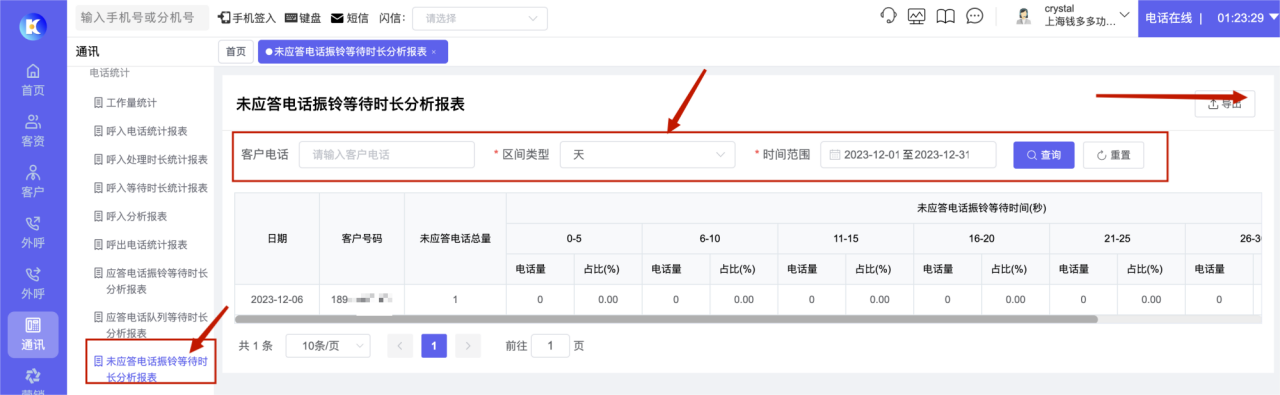Open the book manual icon

click(x=945, y=16)
